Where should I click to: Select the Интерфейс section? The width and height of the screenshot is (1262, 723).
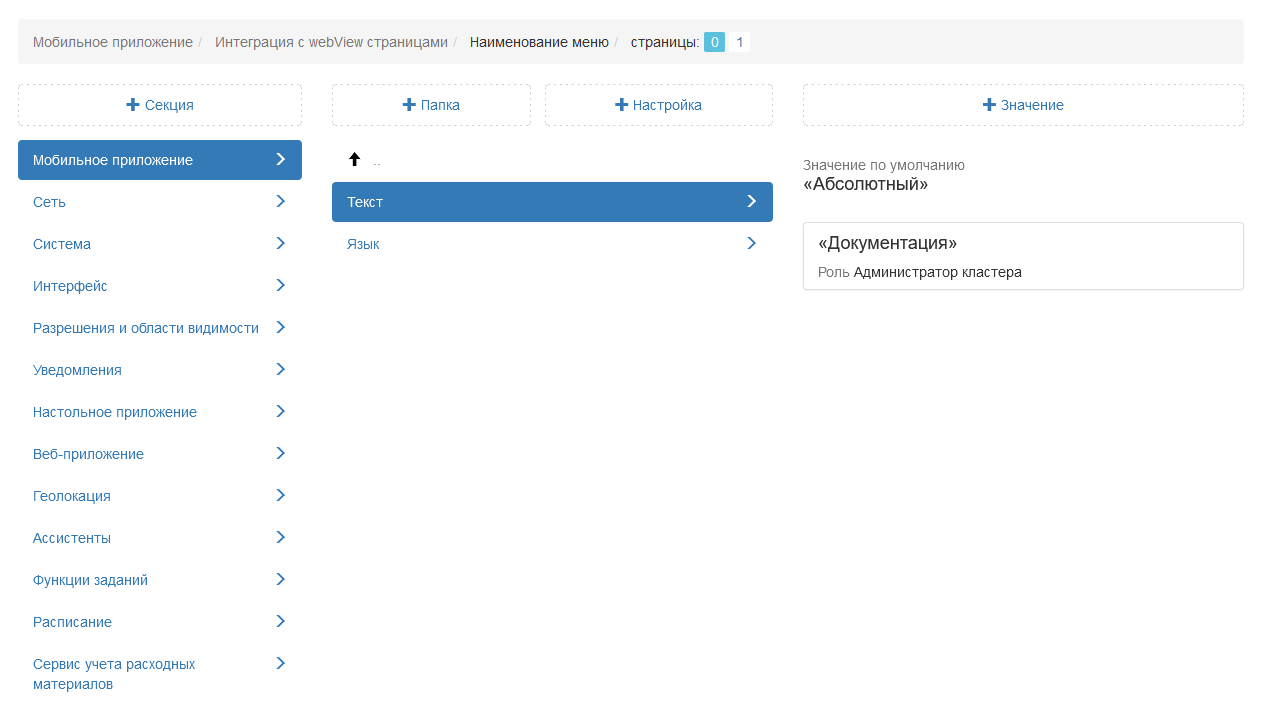(70, 286)
